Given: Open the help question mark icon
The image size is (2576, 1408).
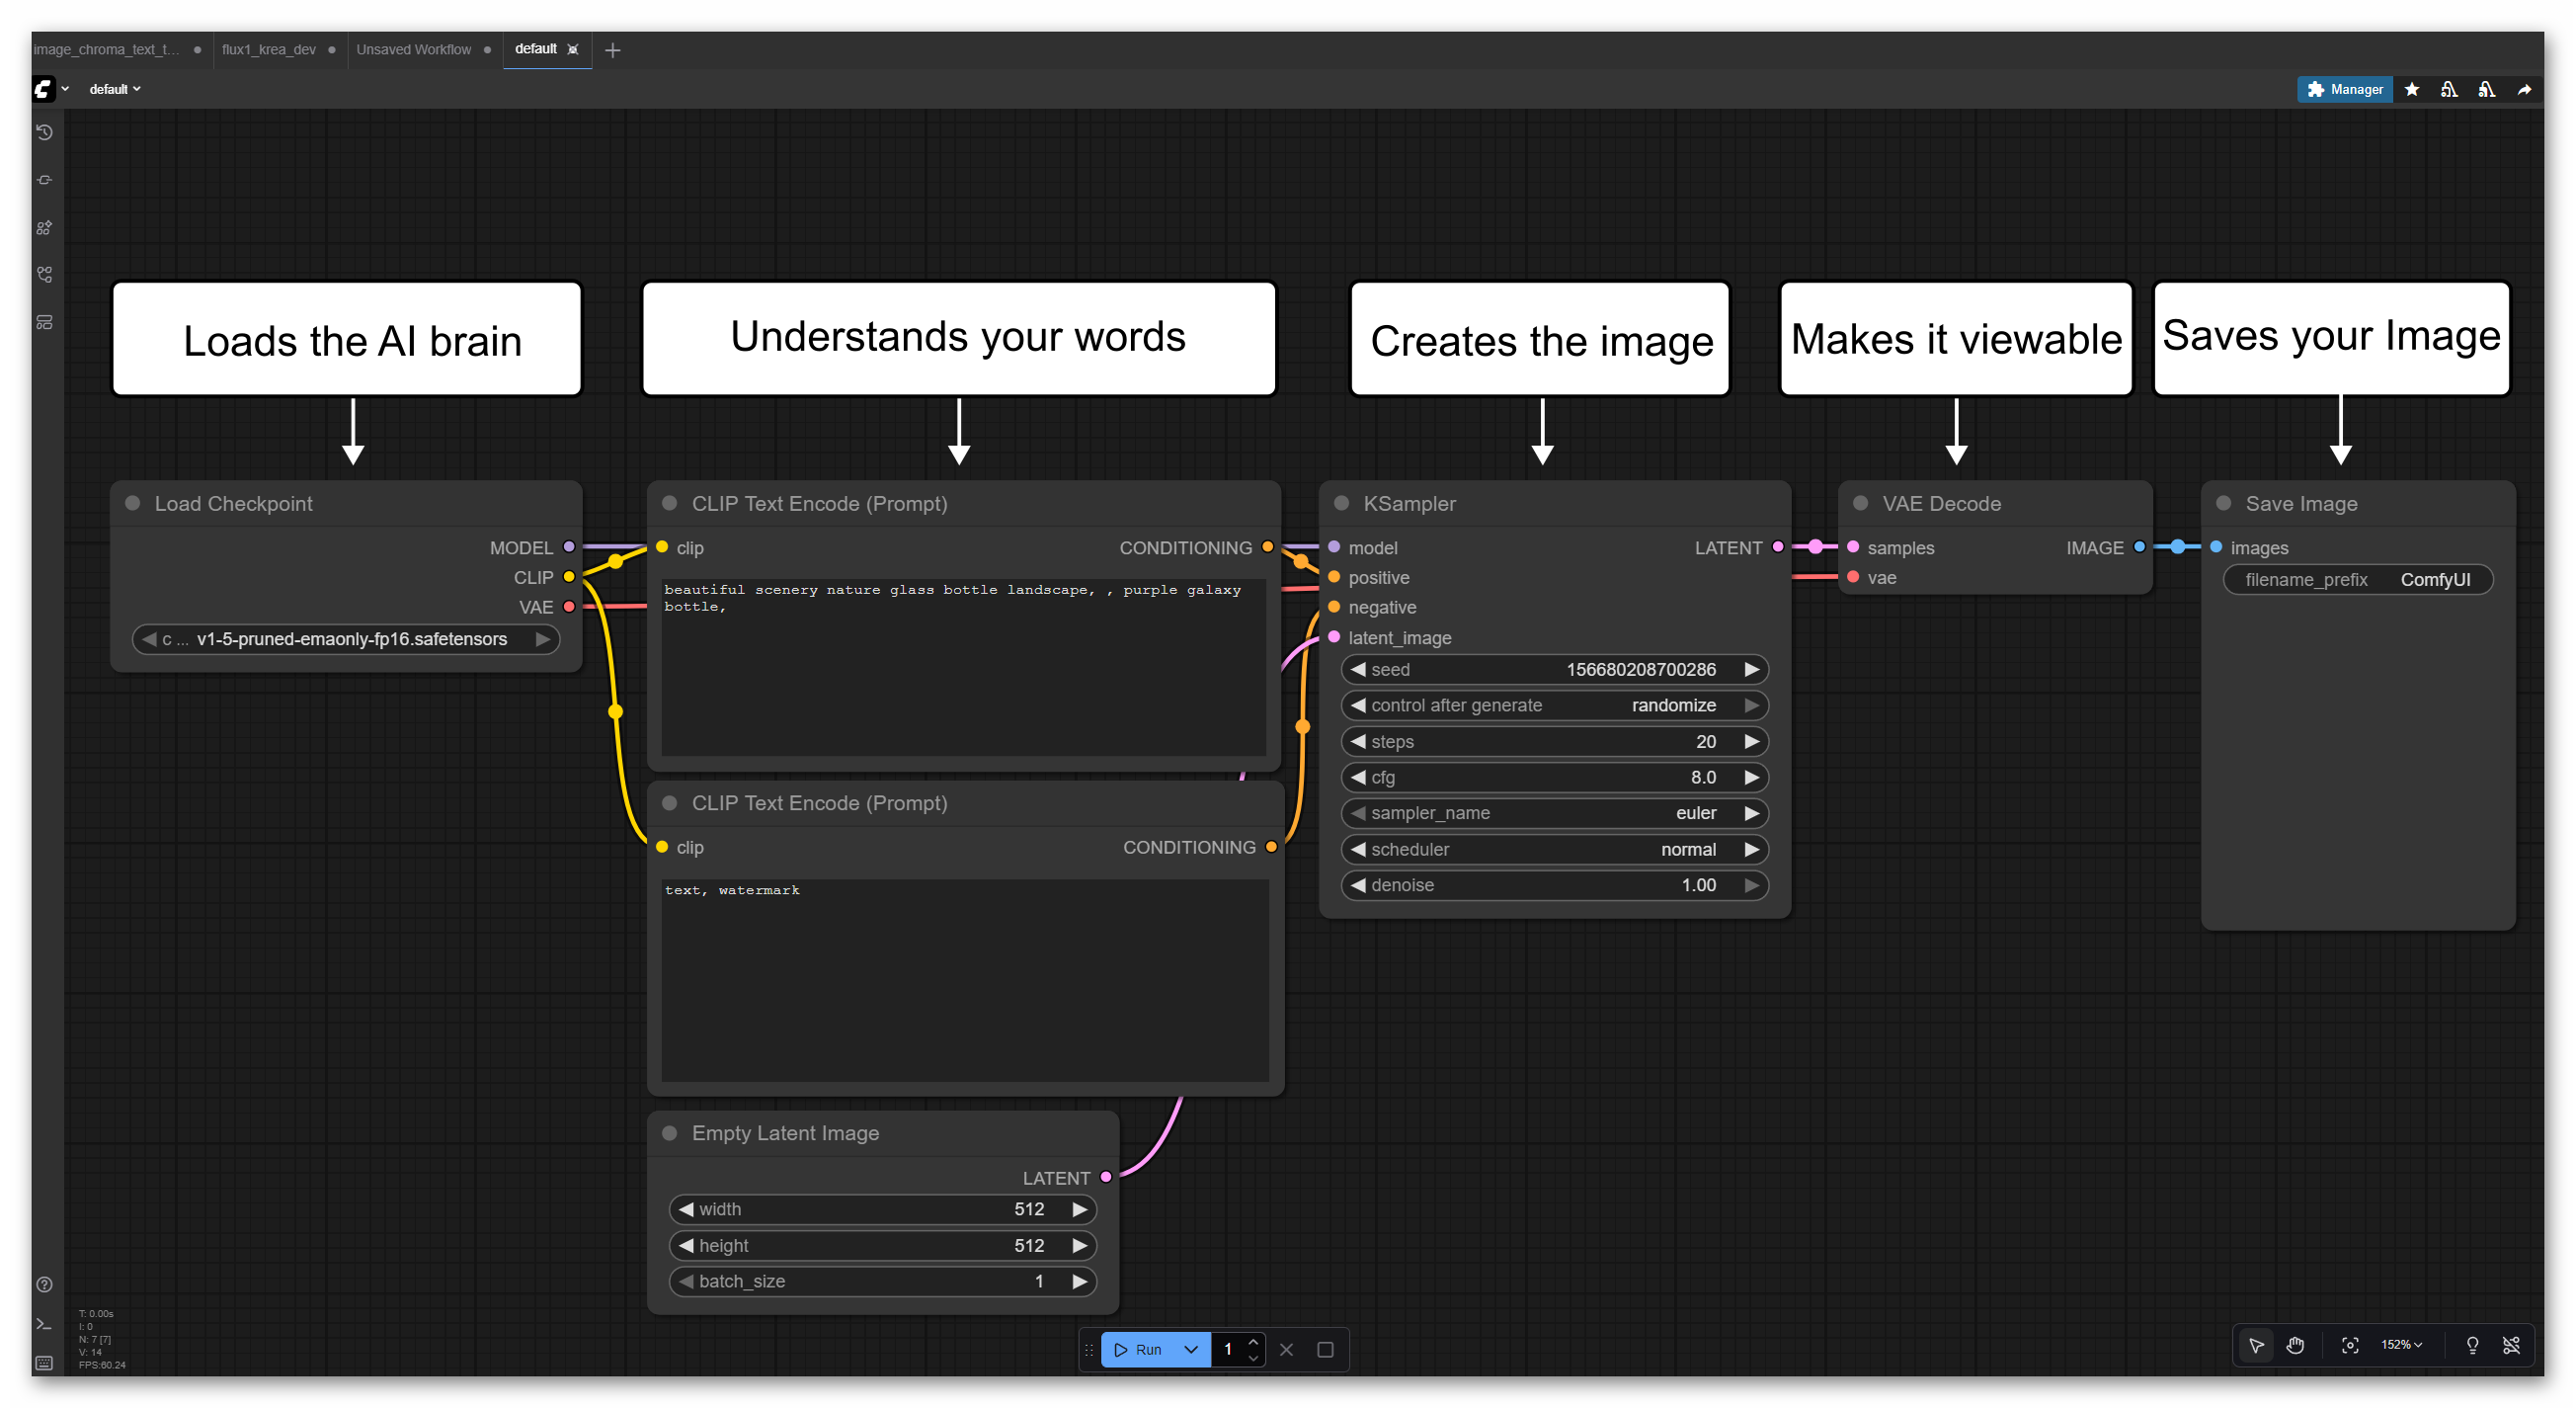Looking at the screenshot, I should tap(45, 1284).
